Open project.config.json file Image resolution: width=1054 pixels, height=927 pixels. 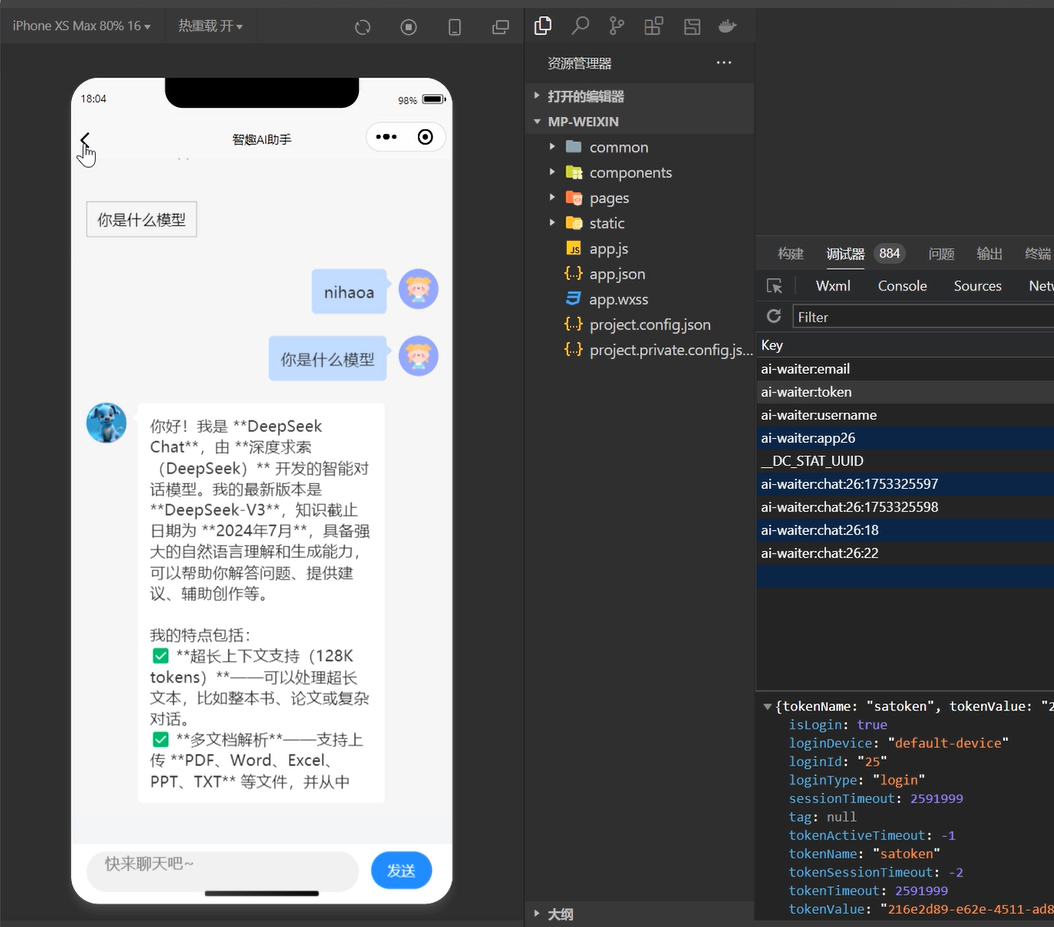tap(649, 325)
